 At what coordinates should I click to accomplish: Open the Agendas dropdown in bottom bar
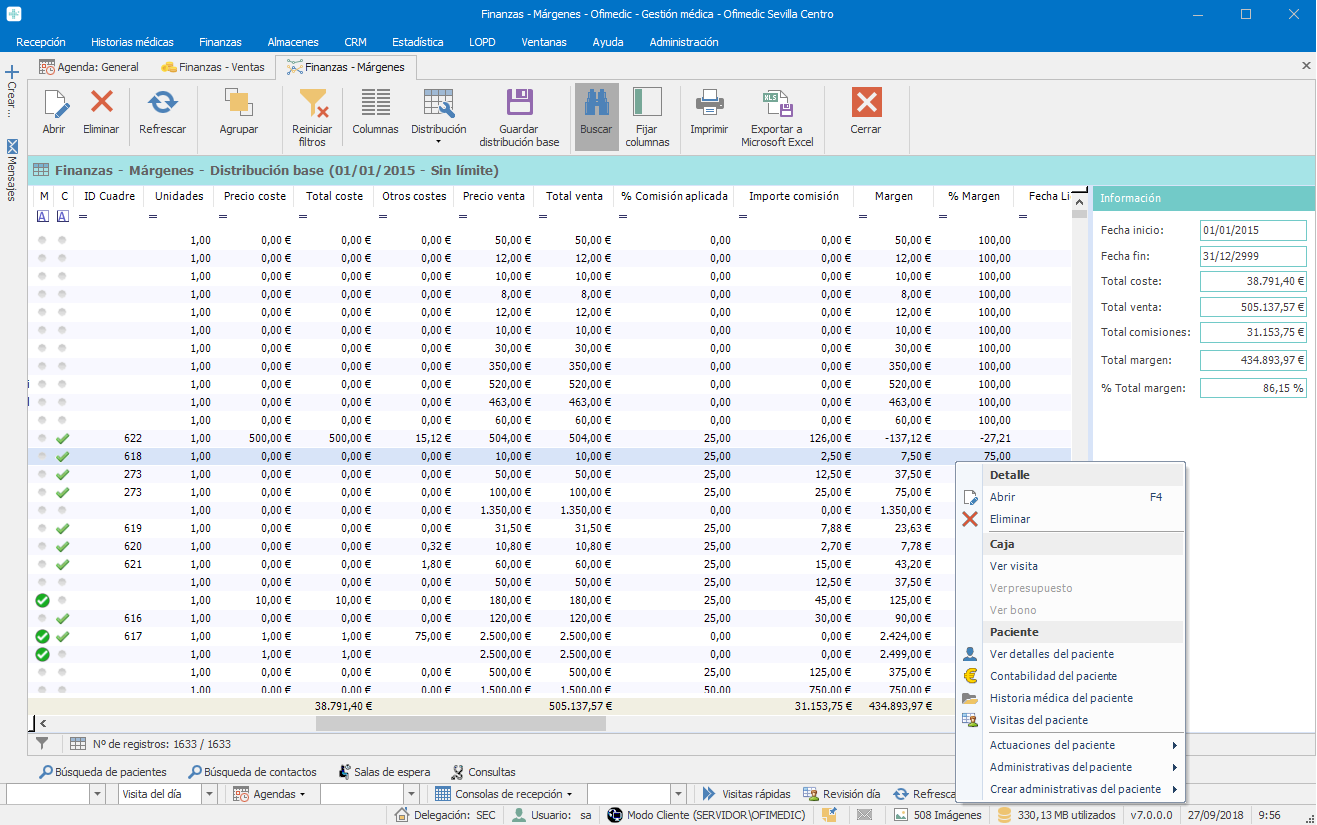click(x=271, y=794)
